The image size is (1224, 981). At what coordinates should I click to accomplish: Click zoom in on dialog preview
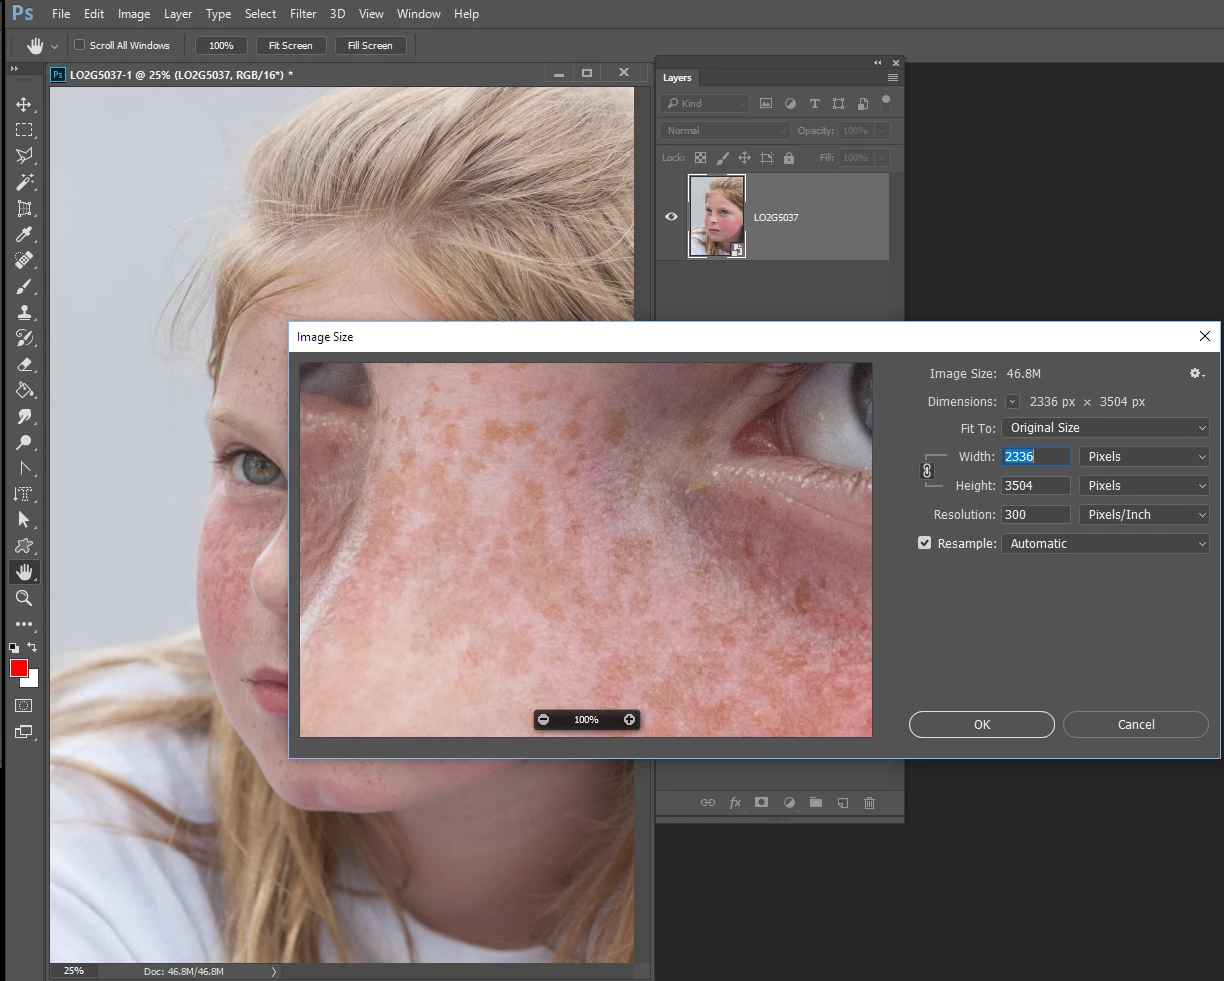click(x=629, y=720)
